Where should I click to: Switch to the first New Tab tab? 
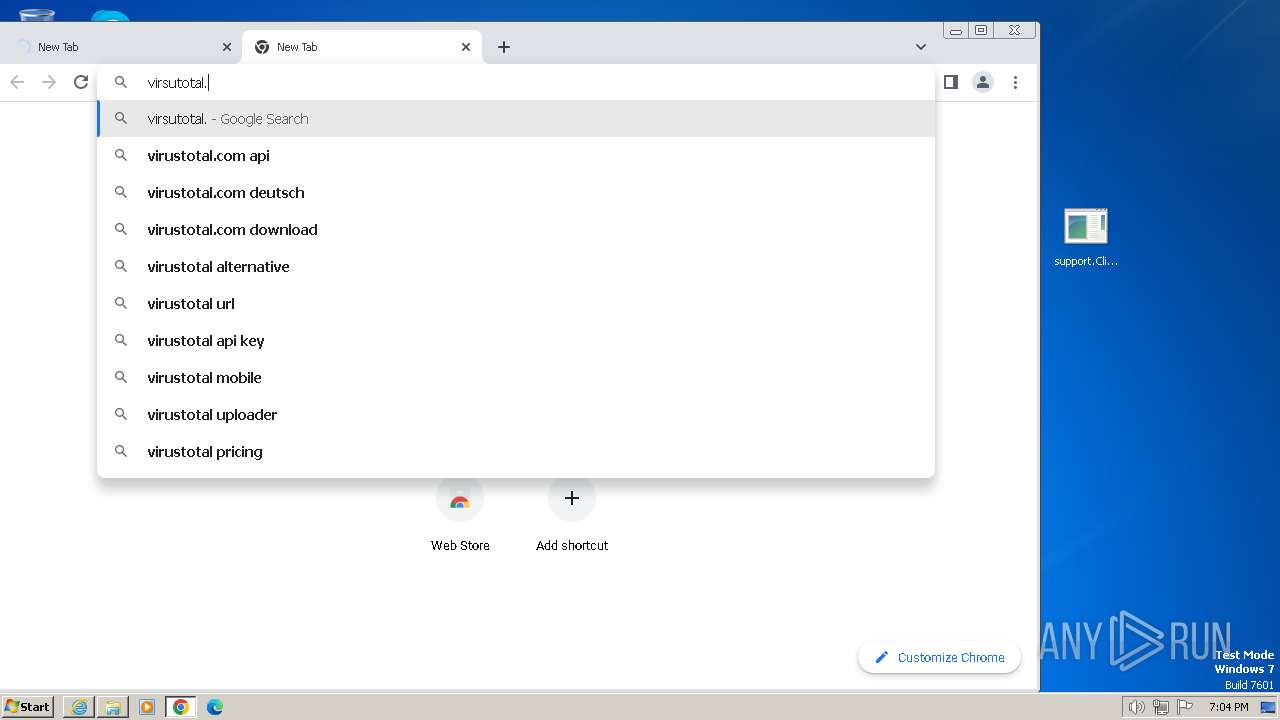[120, 47]
